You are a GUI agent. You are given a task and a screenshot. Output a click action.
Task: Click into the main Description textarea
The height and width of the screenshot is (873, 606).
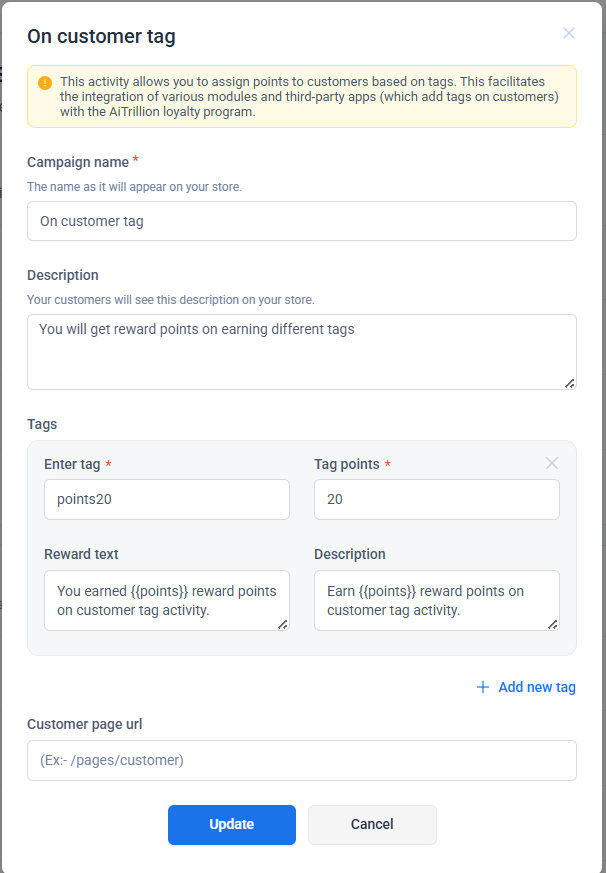coord(301,351)
